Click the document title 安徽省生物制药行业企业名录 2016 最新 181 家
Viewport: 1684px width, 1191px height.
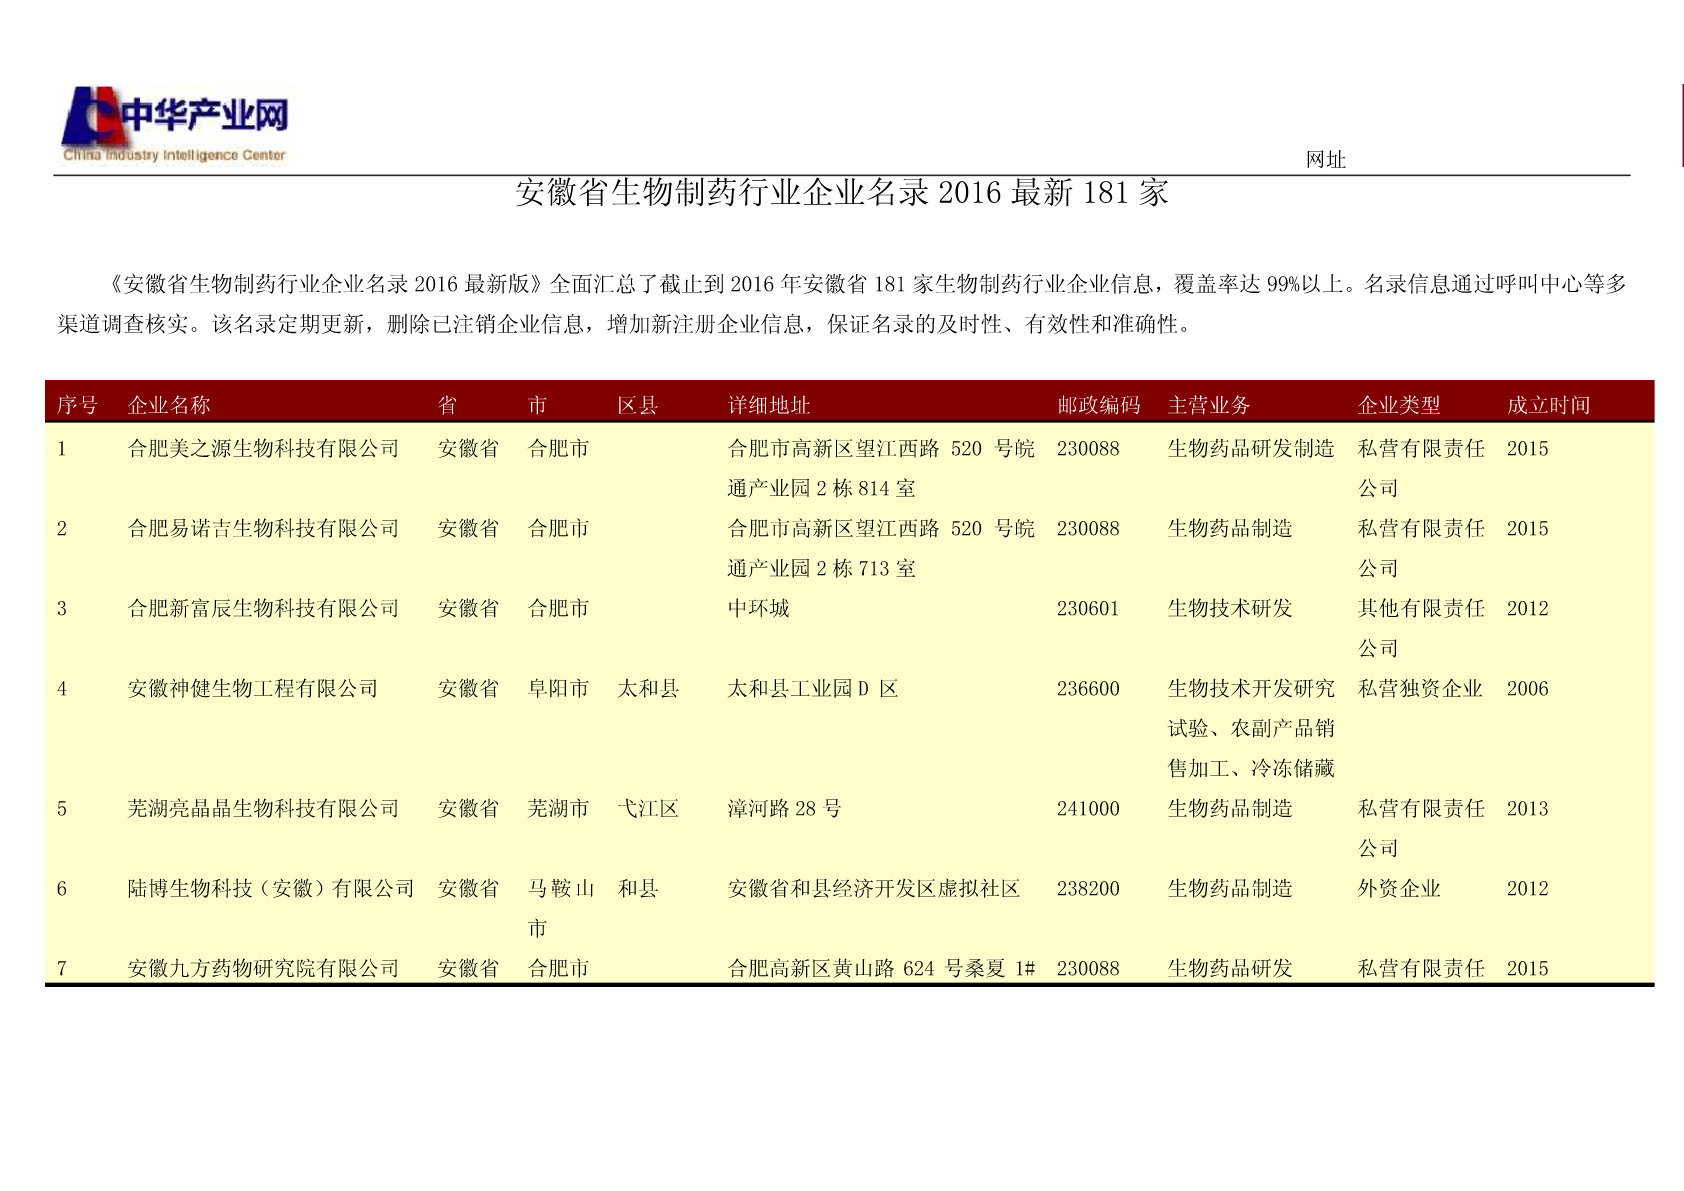coord(842,192)
